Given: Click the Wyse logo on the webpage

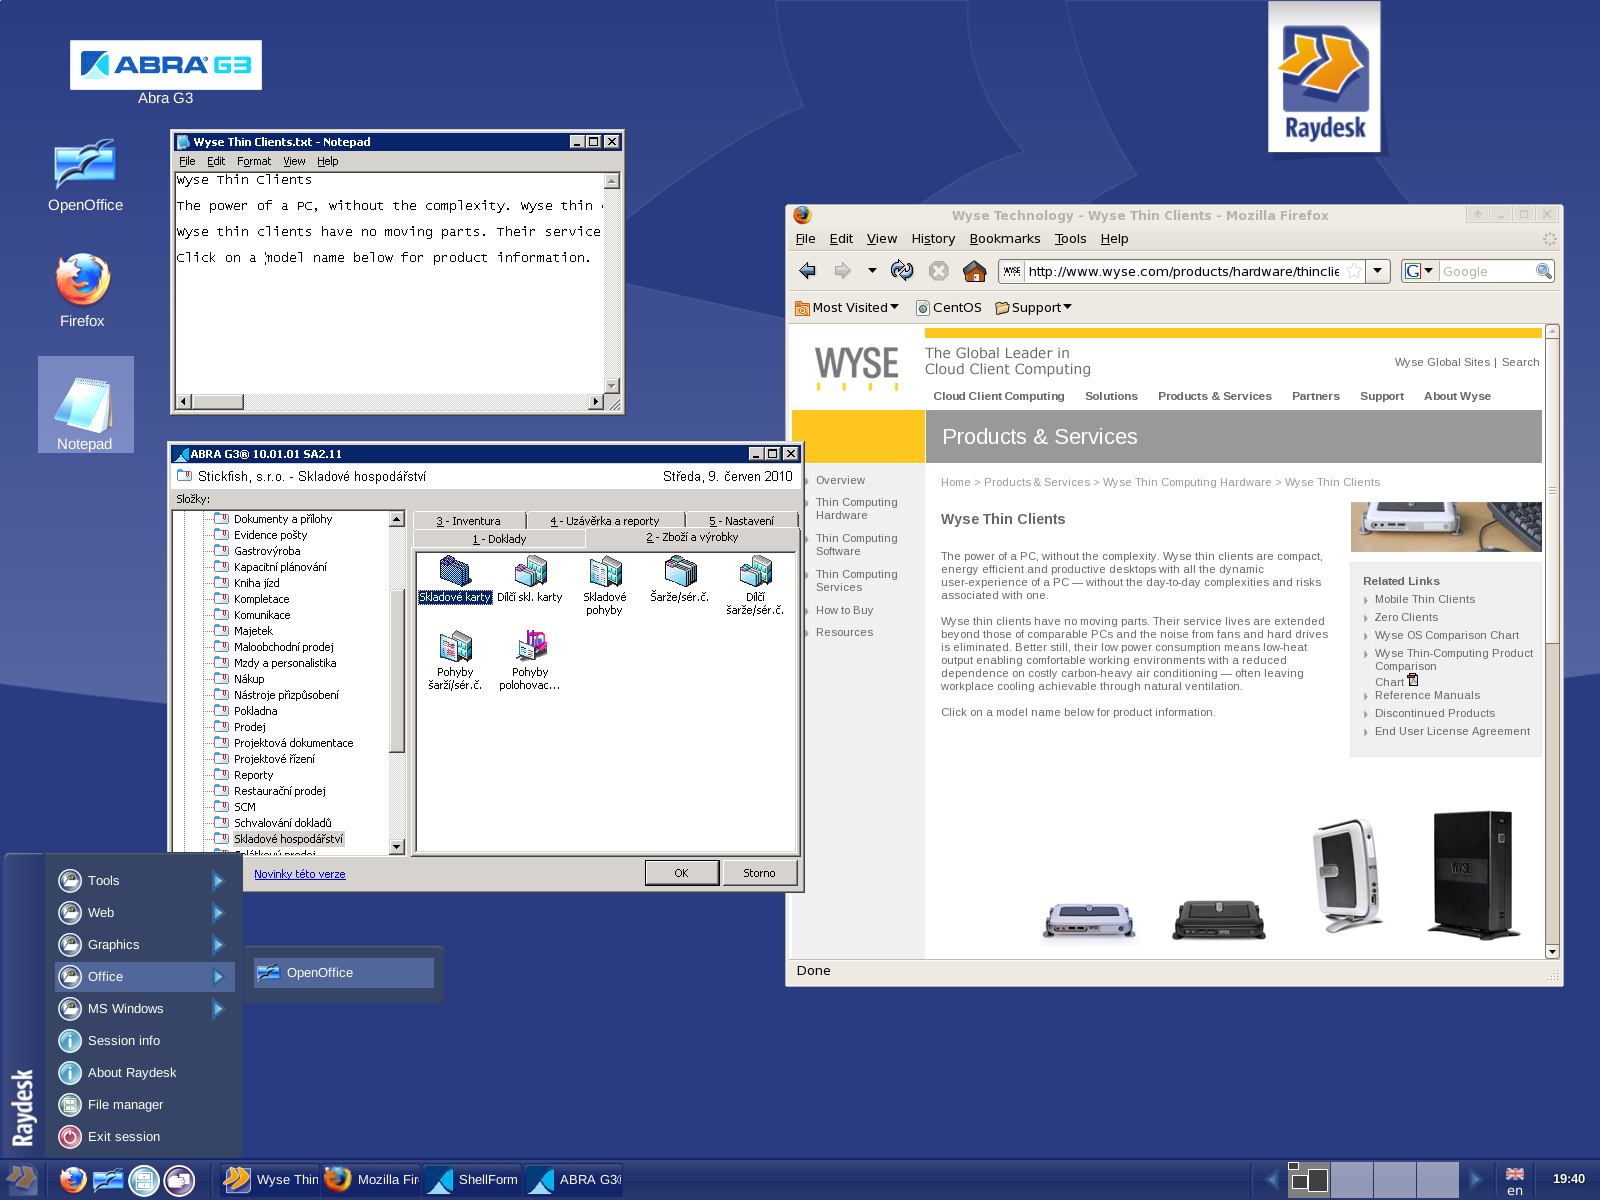Looking at the screenshot, I should (x=857, y=367).
